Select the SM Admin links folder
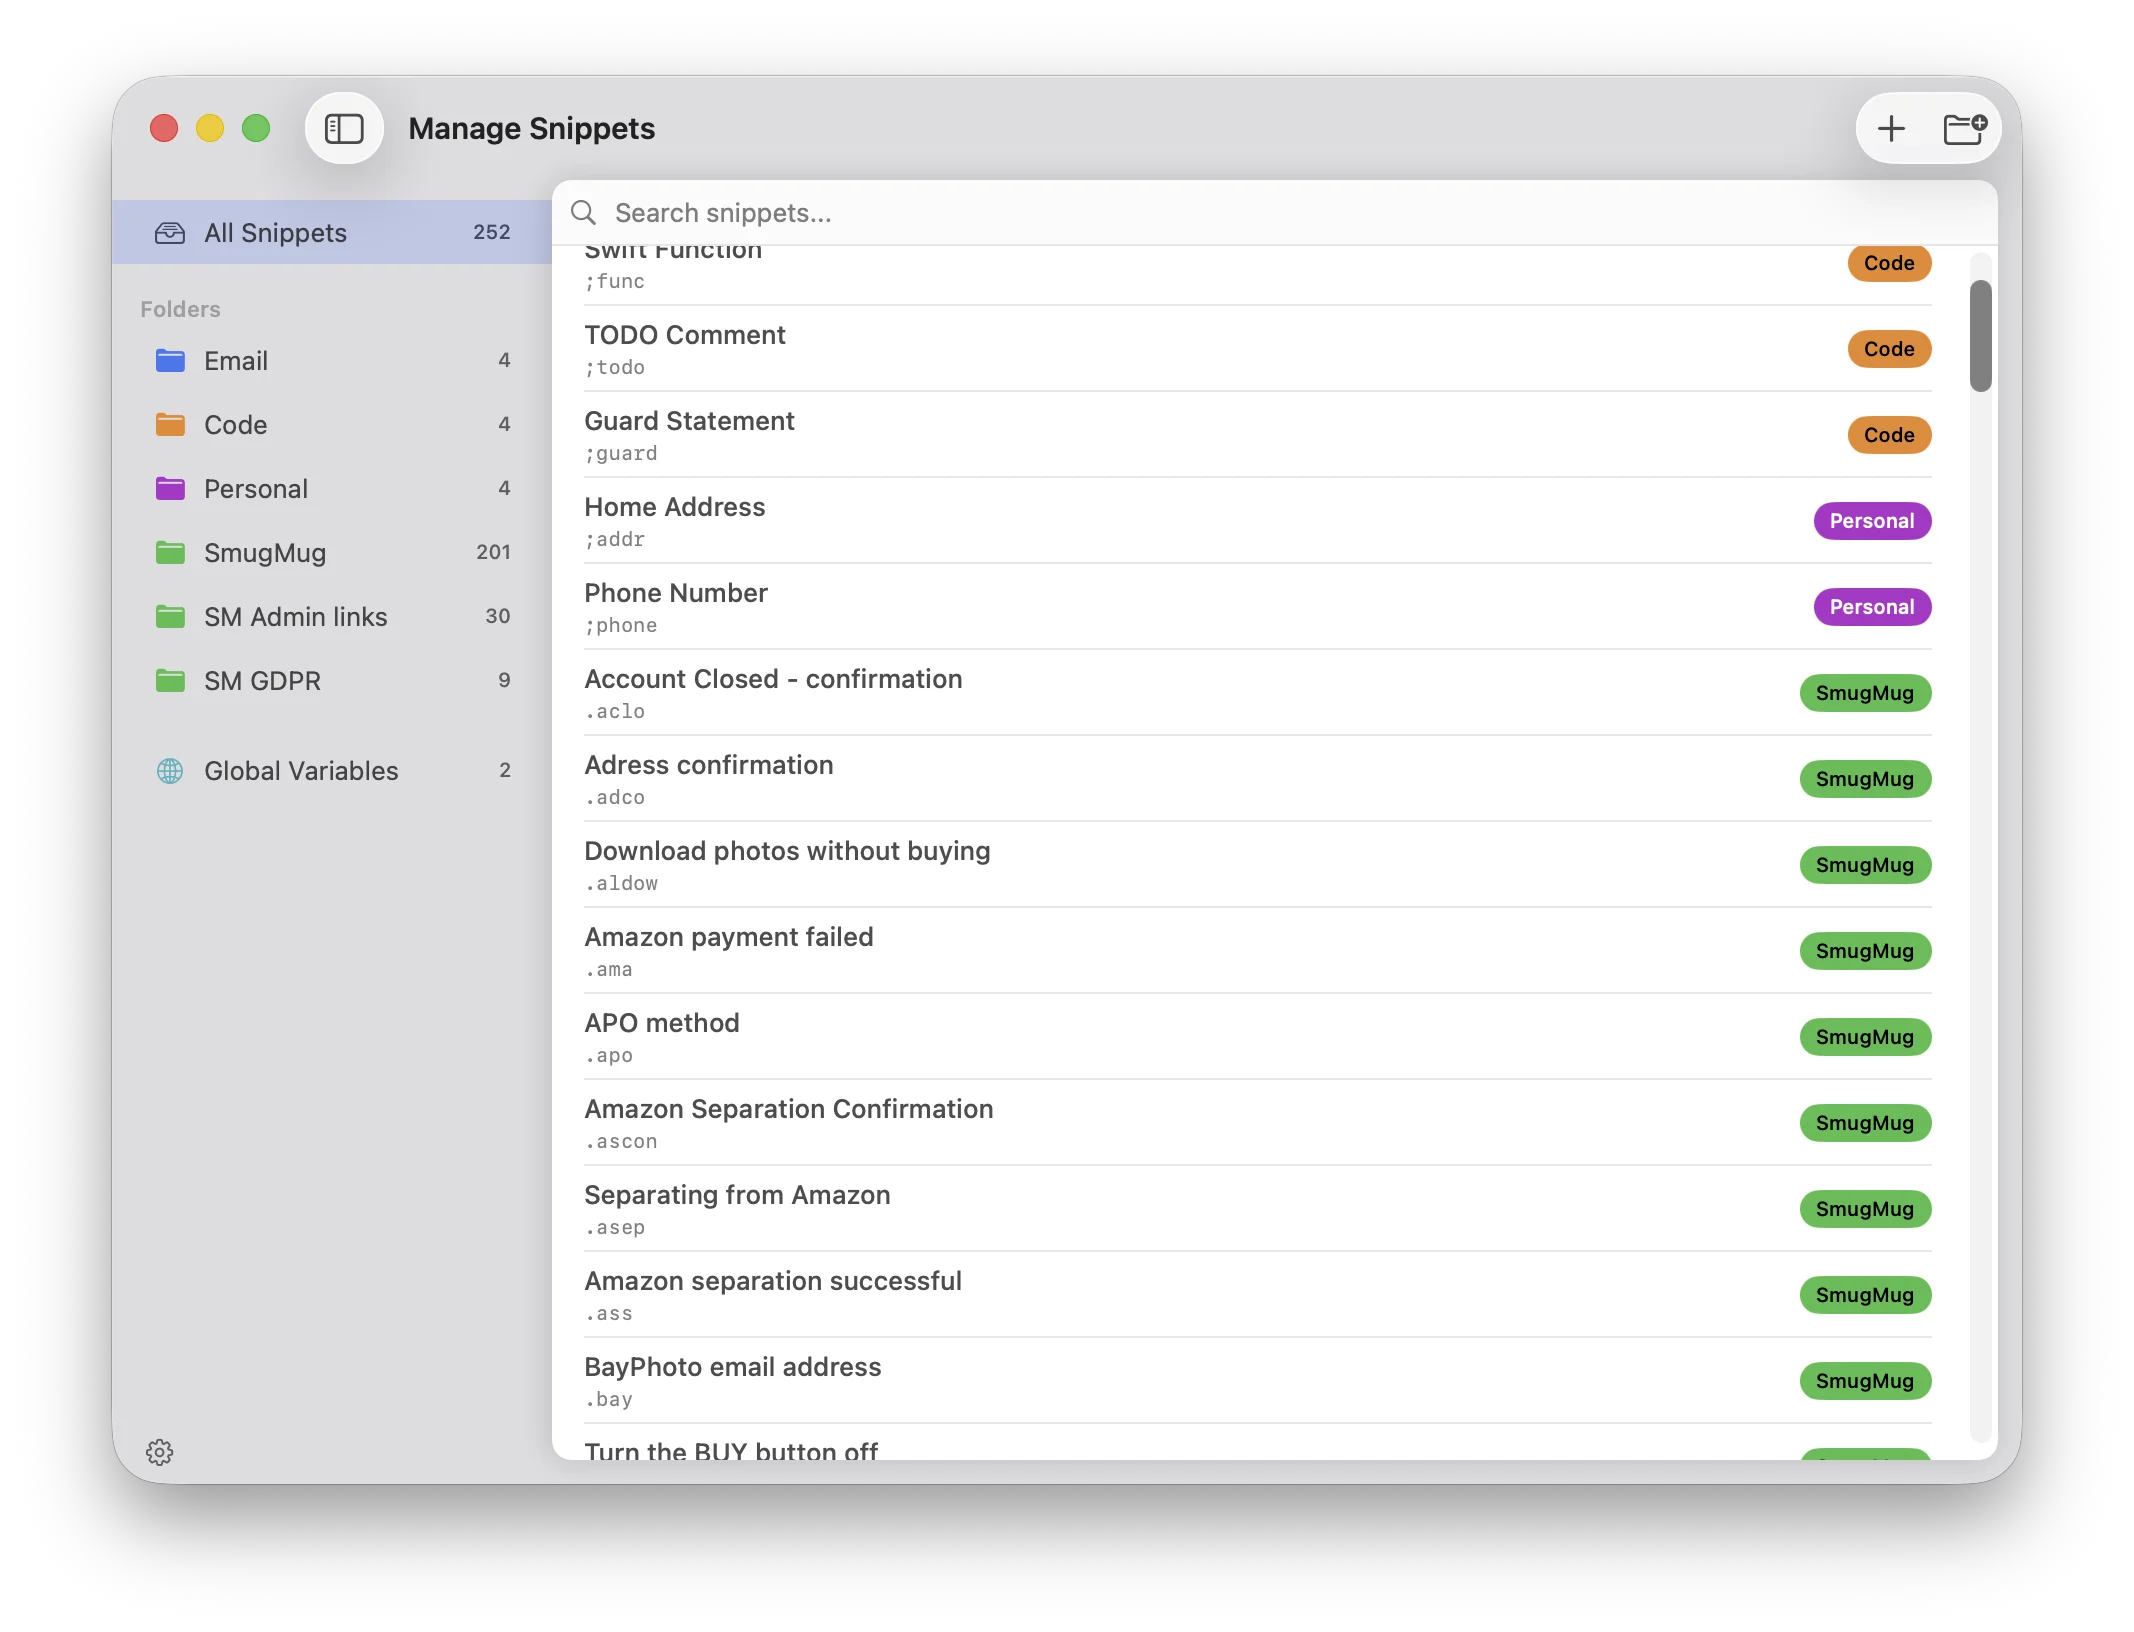This screenshot has width=2134, height=1632. [x=295, y=617]
